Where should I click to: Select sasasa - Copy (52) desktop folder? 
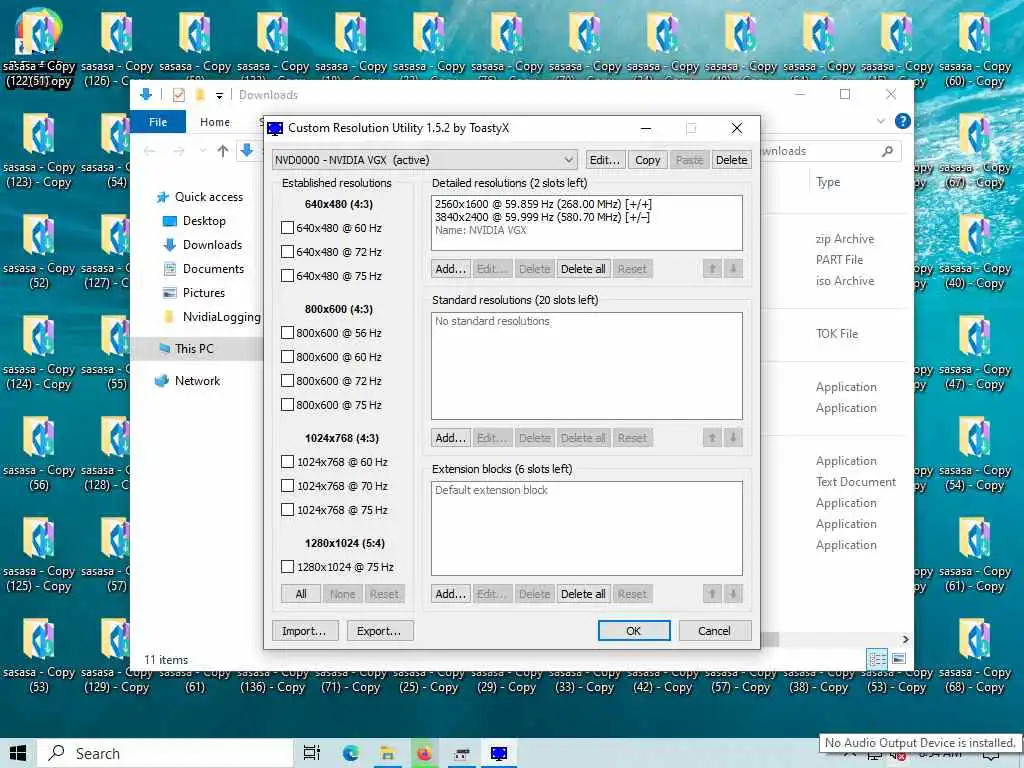click(x=39, y=252)
